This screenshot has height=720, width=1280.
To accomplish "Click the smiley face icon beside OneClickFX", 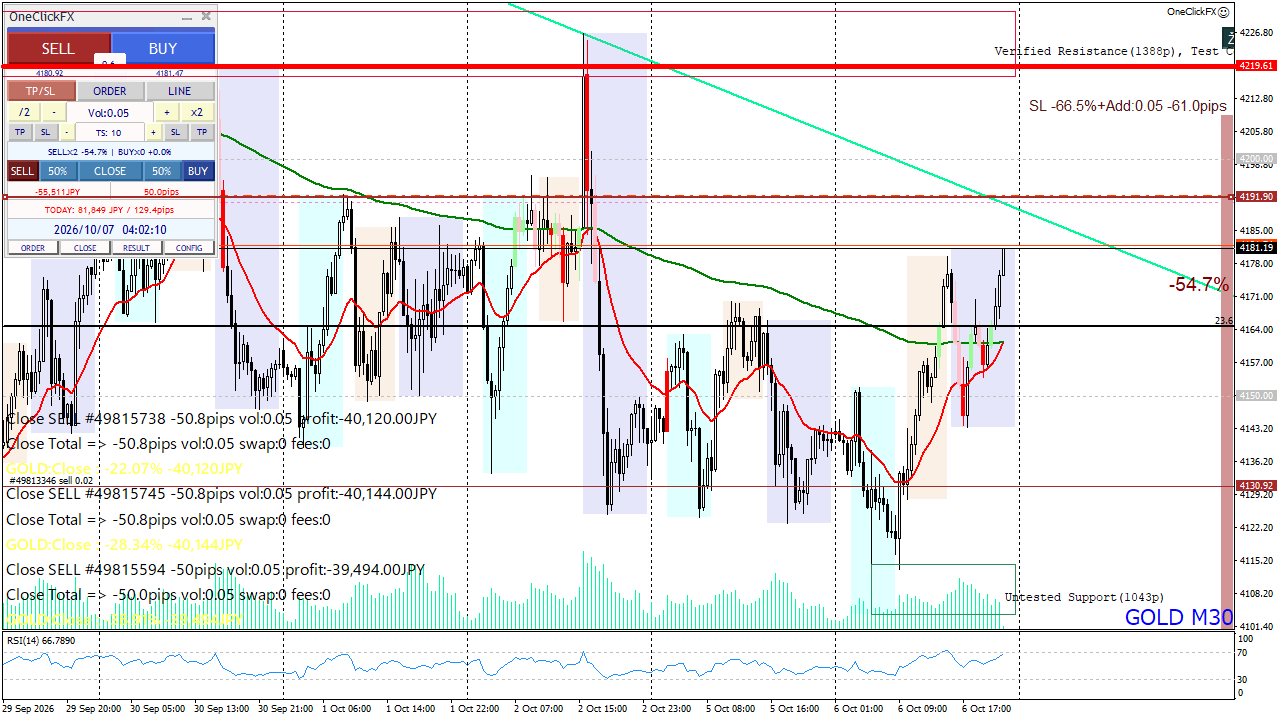I will tap(1224, 12).
